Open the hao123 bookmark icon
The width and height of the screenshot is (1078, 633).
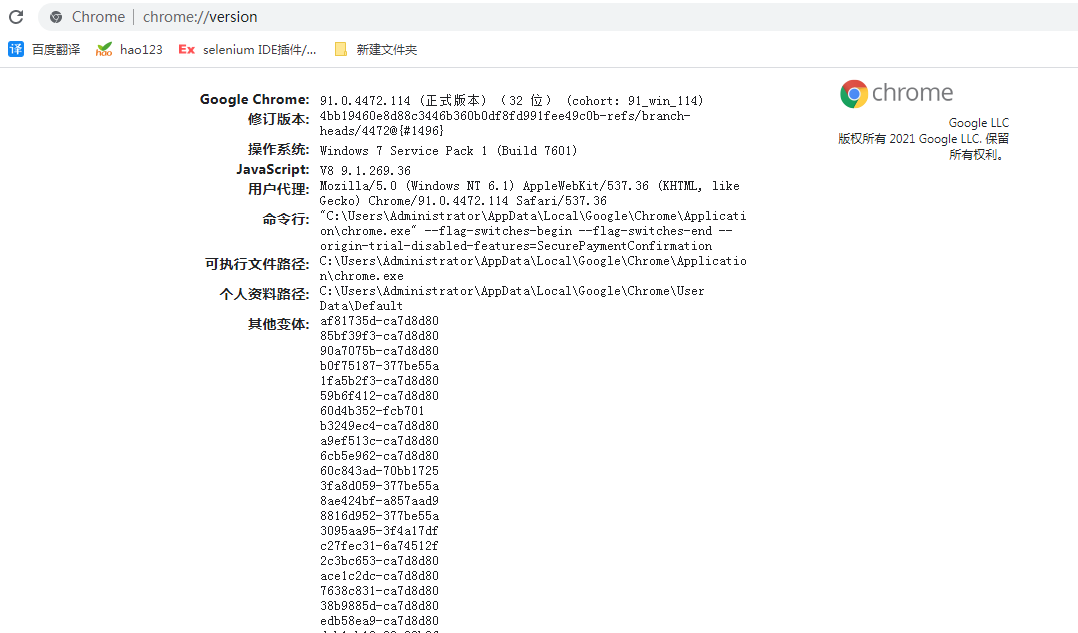(104, 49)
